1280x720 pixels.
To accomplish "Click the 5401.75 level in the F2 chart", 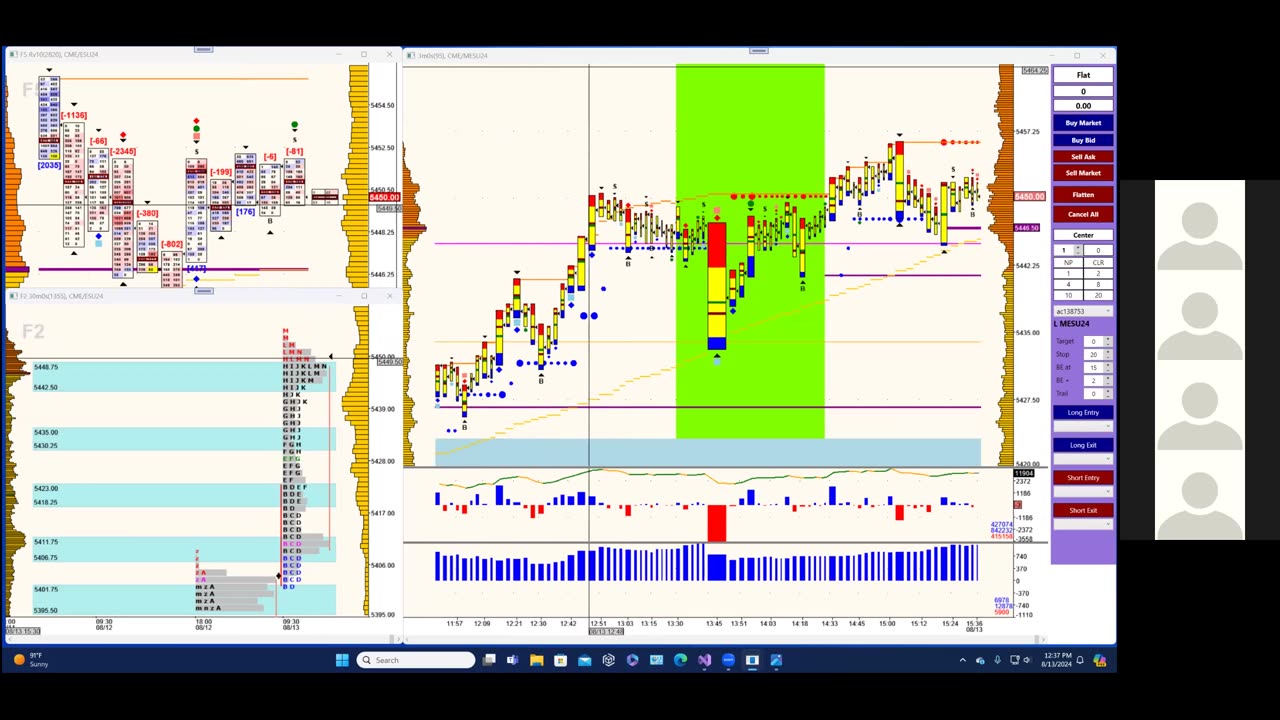I will [46, 589].
